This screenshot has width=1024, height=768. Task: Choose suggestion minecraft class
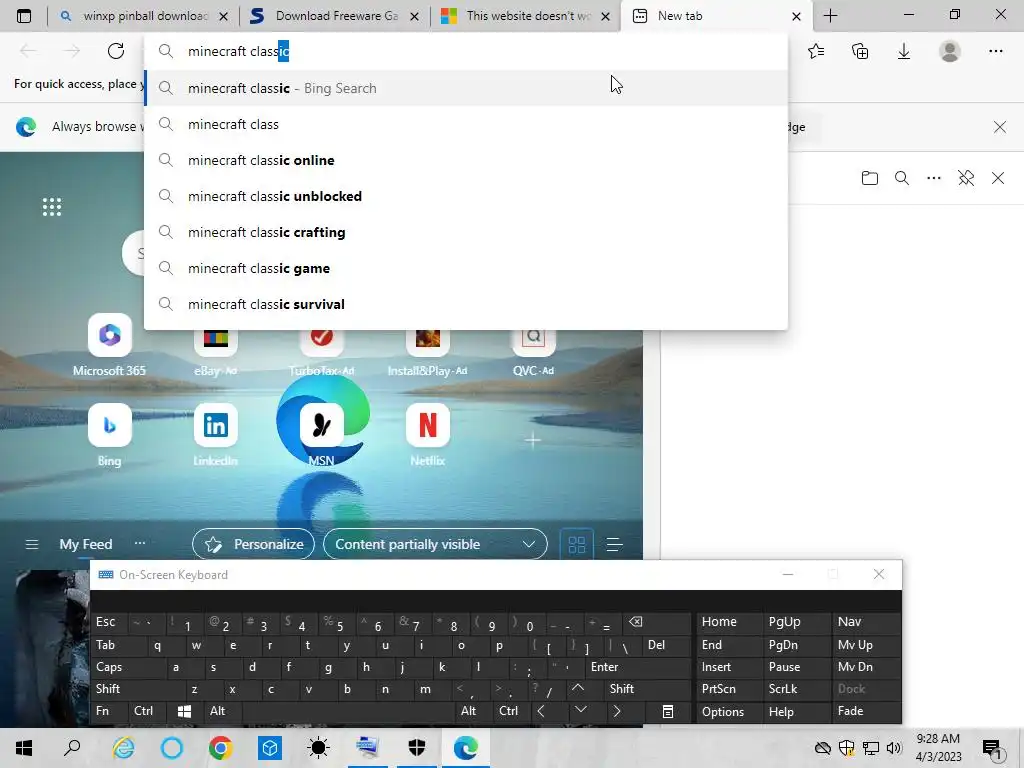(466, 124)
